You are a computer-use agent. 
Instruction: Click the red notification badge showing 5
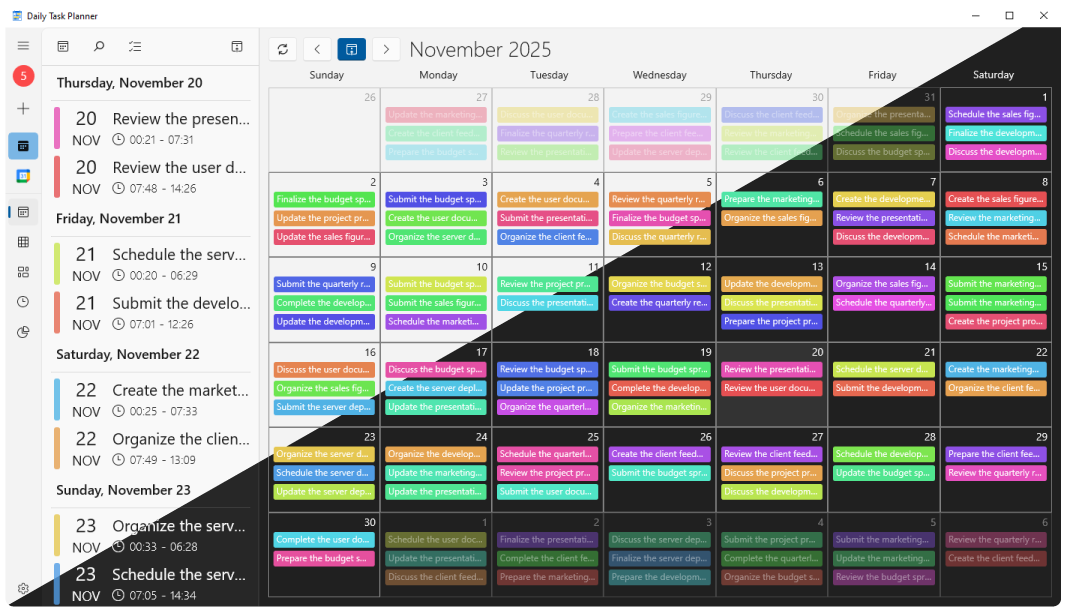23,75
